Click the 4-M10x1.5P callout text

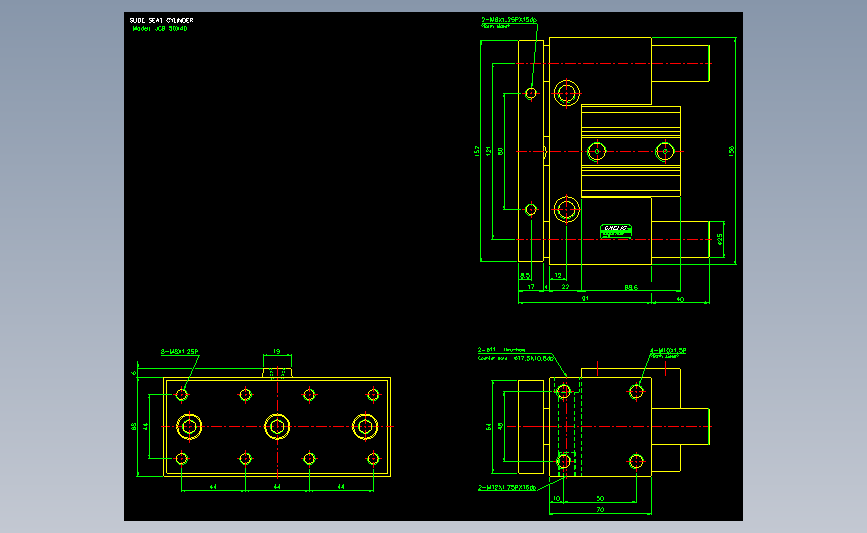668,351
